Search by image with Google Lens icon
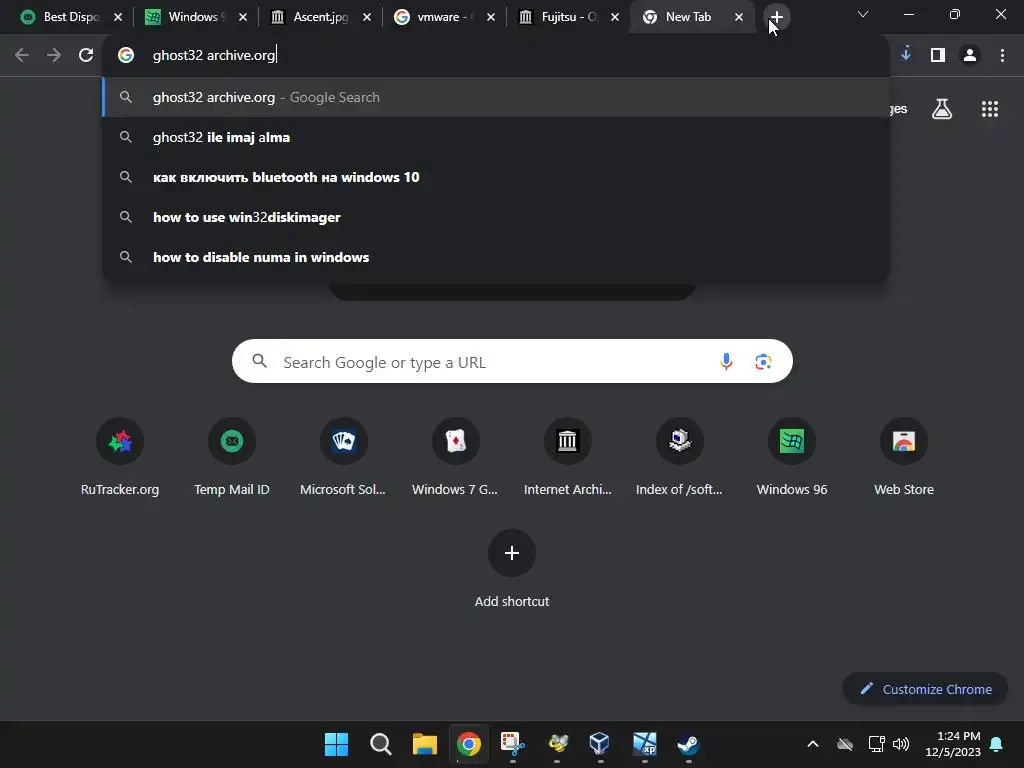This screenshot has height=768, width=1024. [x=763, y=361]
